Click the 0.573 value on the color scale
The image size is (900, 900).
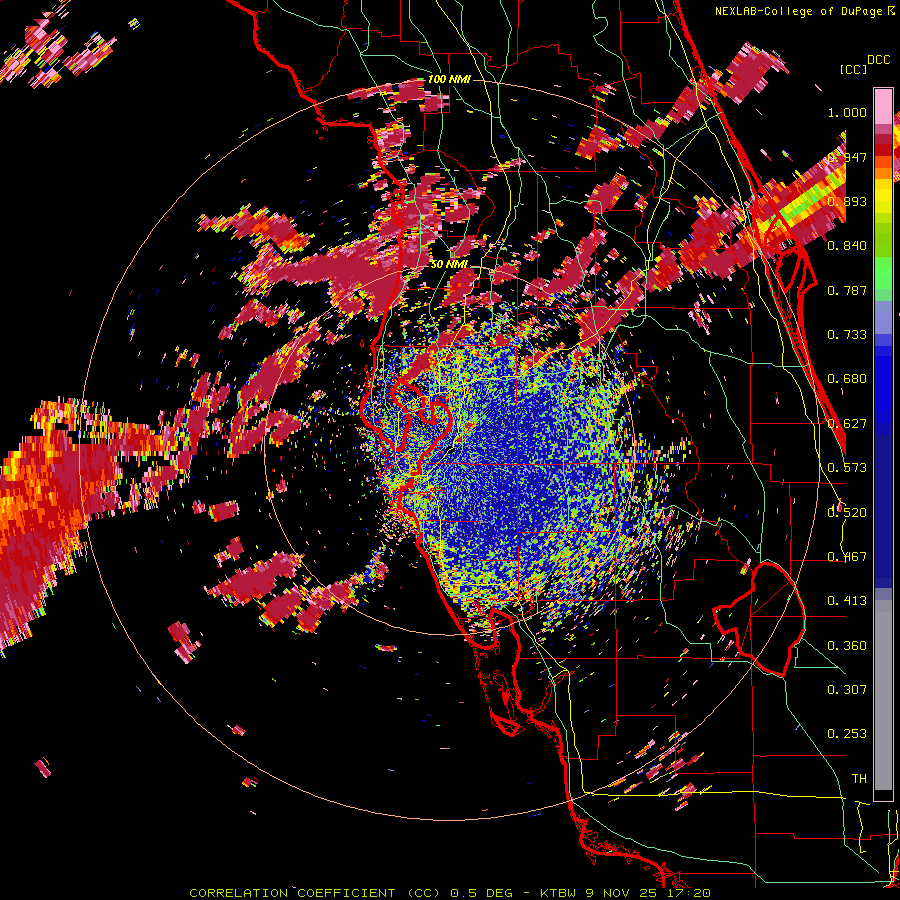click(847, 468)
